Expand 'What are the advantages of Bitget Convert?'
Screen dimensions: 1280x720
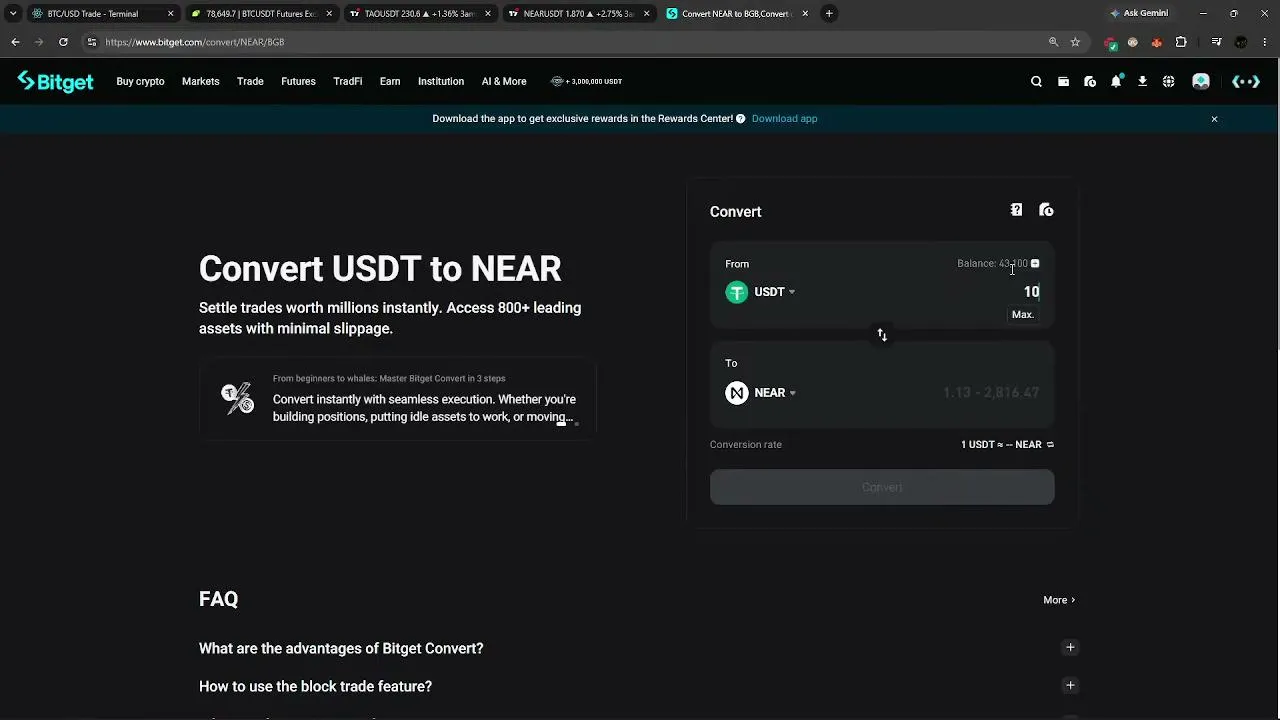tap(1070, 648)
